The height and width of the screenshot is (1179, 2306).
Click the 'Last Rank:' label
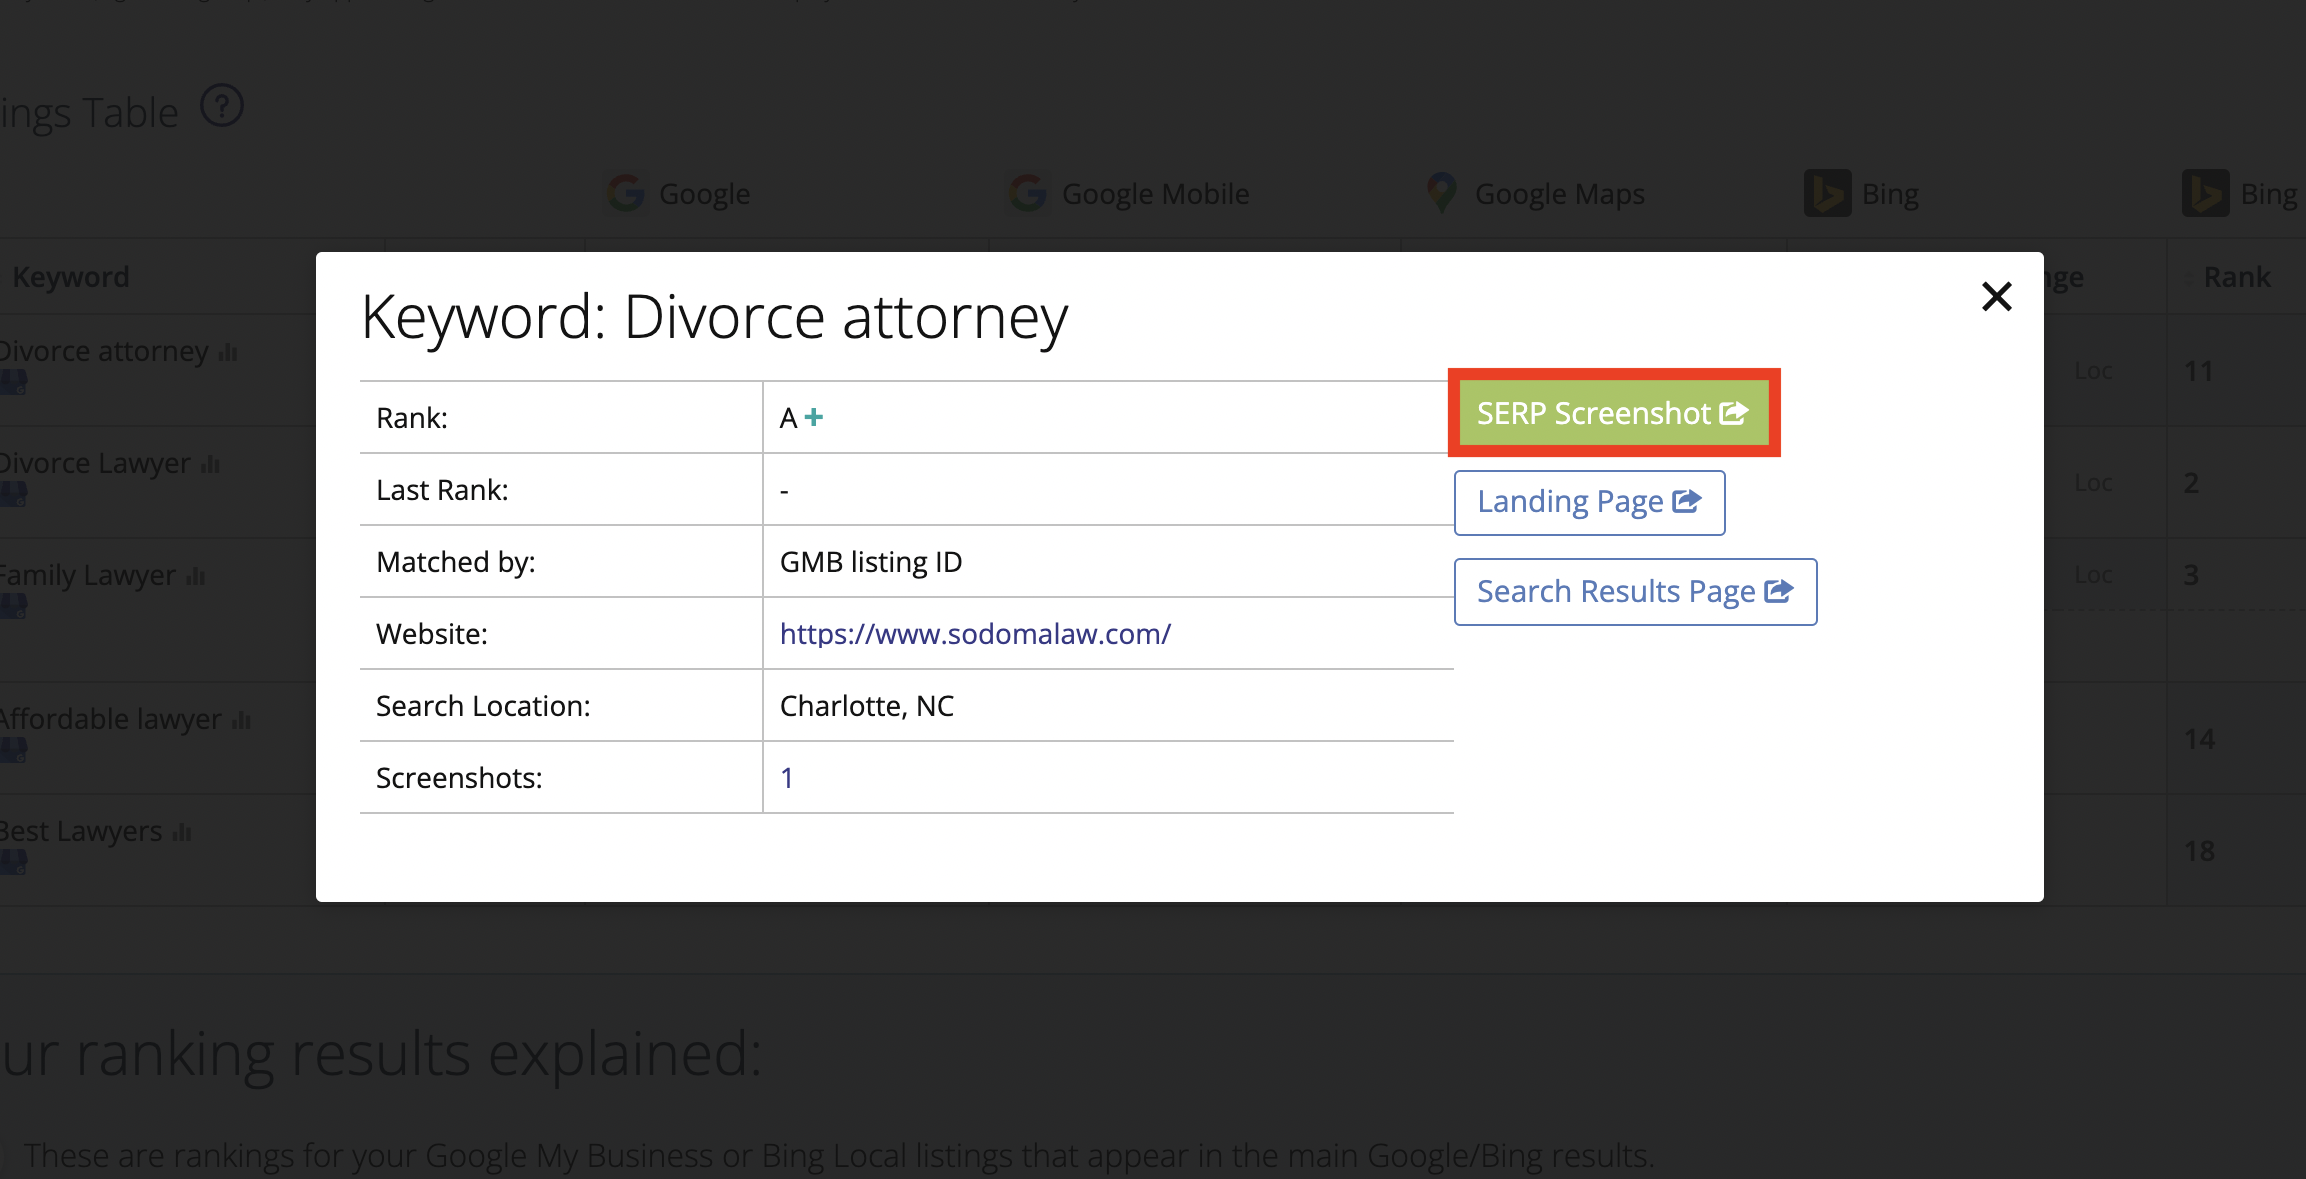click(442, 490)
